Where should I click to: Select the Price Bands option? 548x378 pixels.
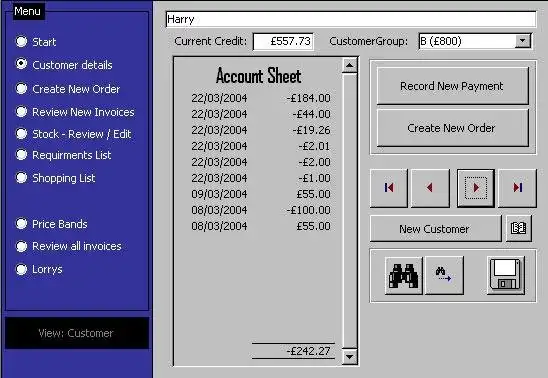pyautogui.click(x=52, y=224)
